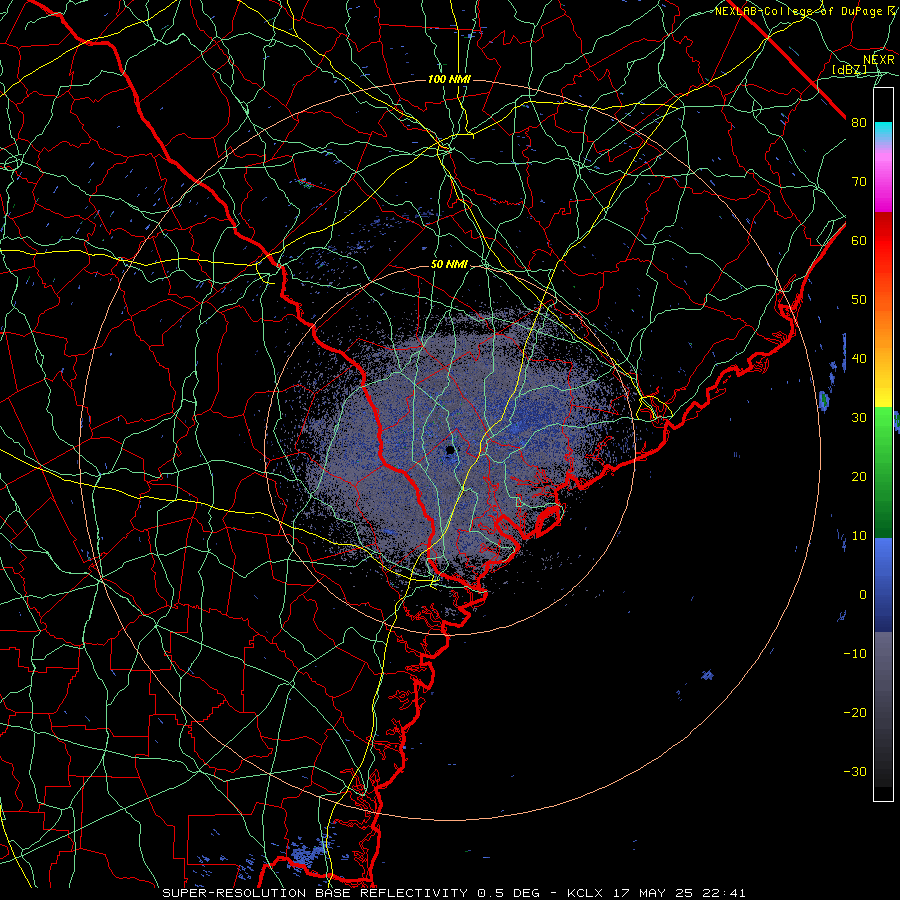Screen dimensions: 900x900
Task: Click the 80 value on the dBZ scale
Action: (x=859, y=123)
